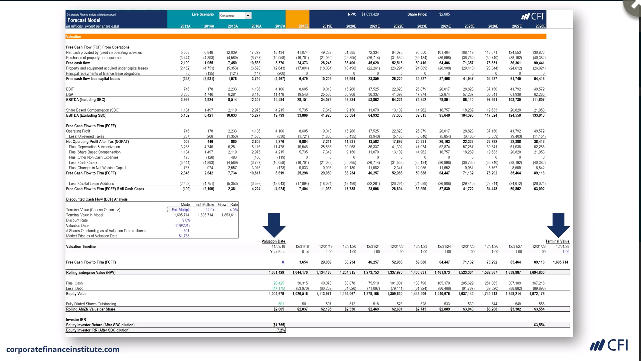Click the 'Less: Capital Lease Additions' row label
Viewport: 641px width, 361px height.
click(x=91, y=184)
